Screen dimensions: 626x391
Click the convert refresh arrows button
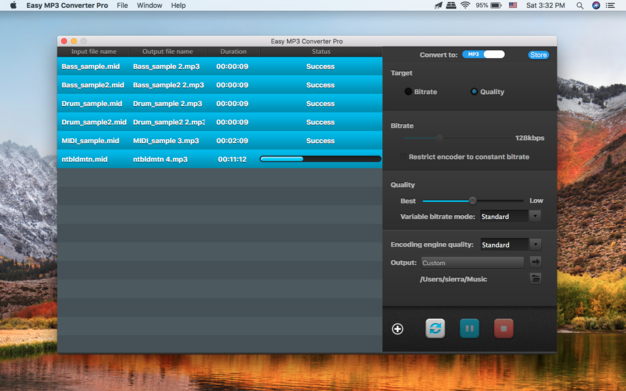435,329
